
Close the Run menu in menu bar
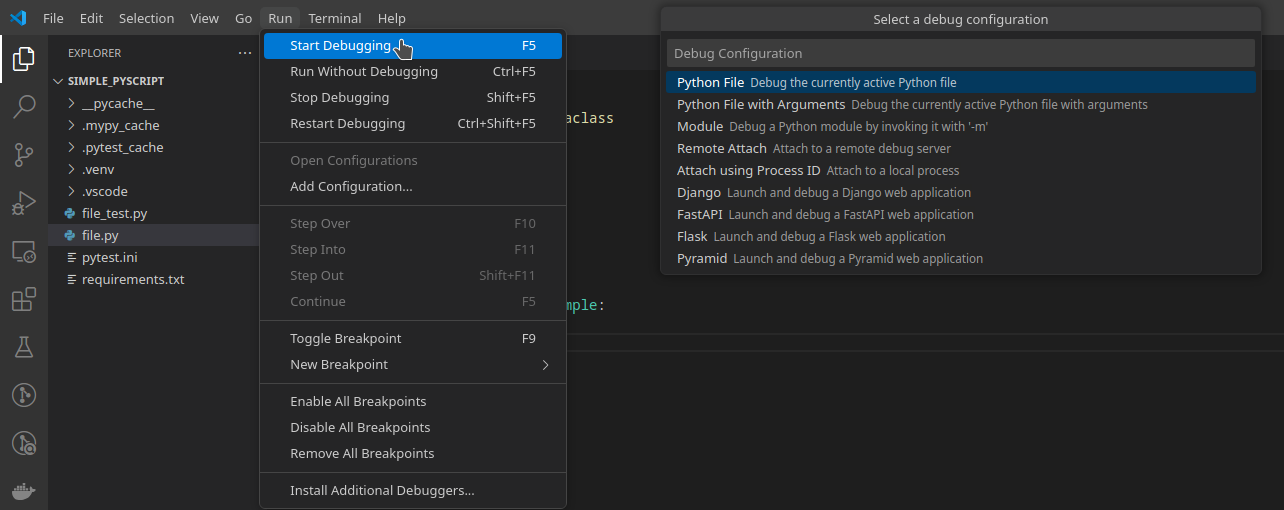280,18
